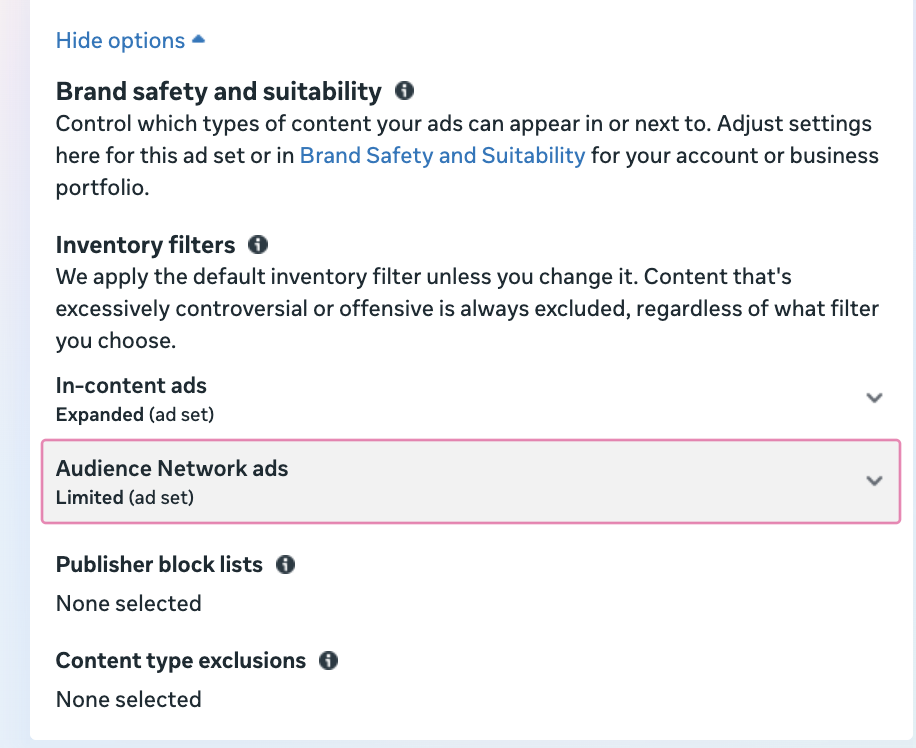Click the Brand safety and suitability heading
Image resolution: width=916 pixels, height=748 pixels.
click(x=218, y=91)
